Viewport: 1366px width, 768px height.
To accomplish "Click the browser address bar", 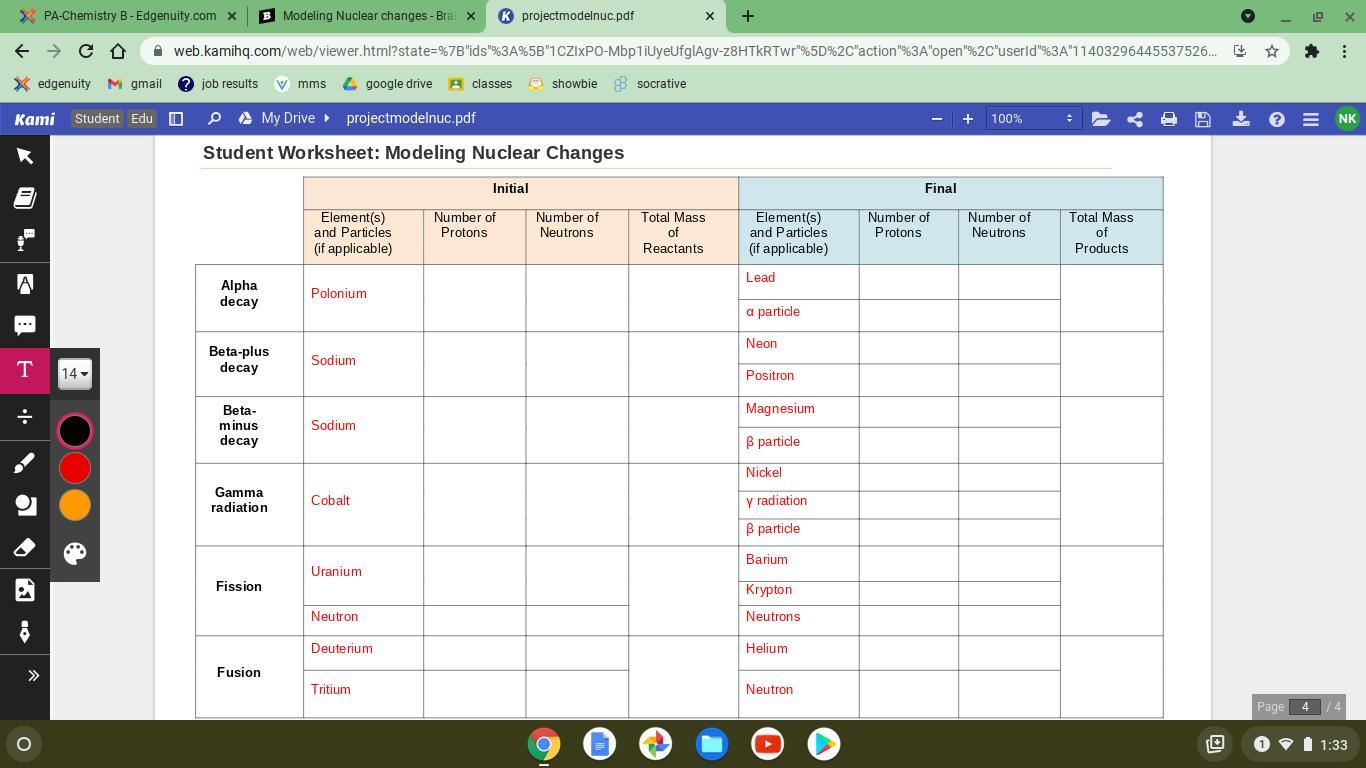I will (695, 51).
